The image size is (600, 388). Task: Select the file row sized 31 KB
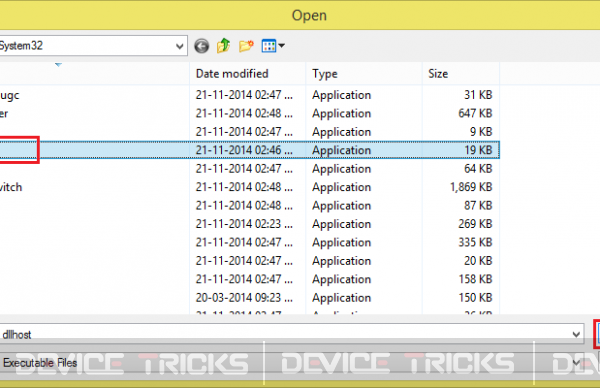249,95
